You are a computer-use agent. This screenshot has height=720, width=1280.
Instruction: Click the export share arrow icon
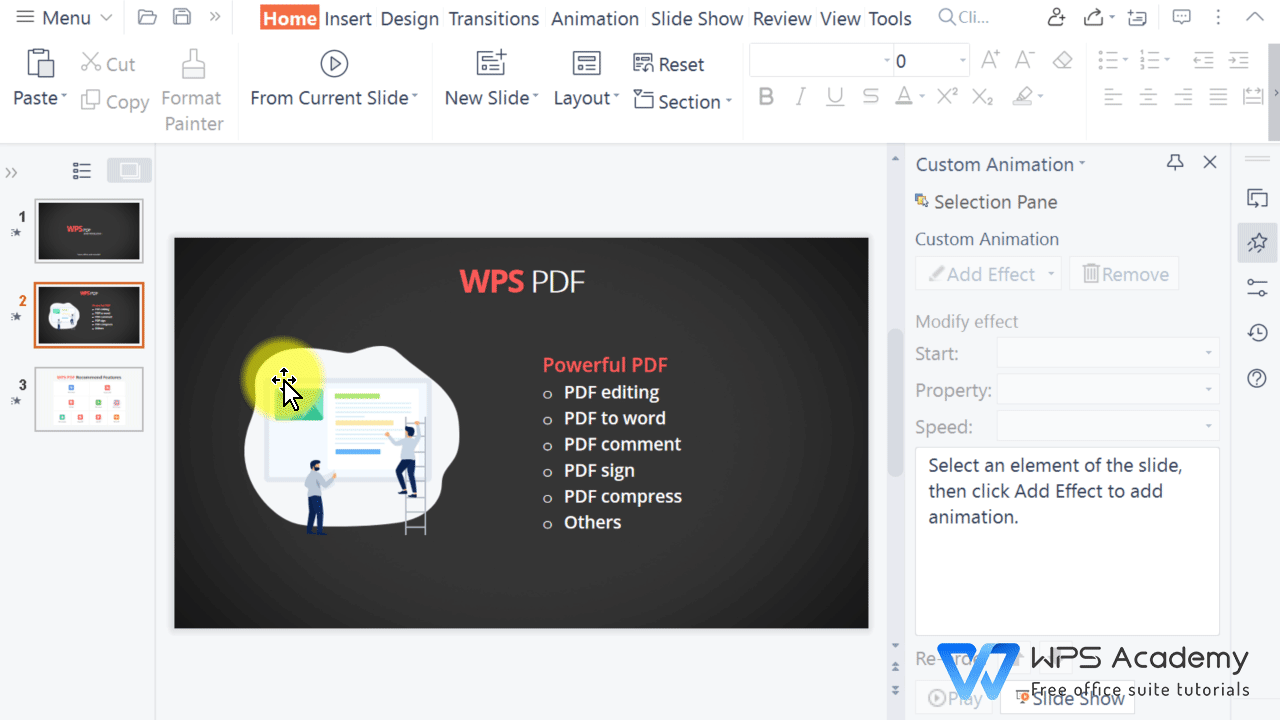[x=1094, y=17]
